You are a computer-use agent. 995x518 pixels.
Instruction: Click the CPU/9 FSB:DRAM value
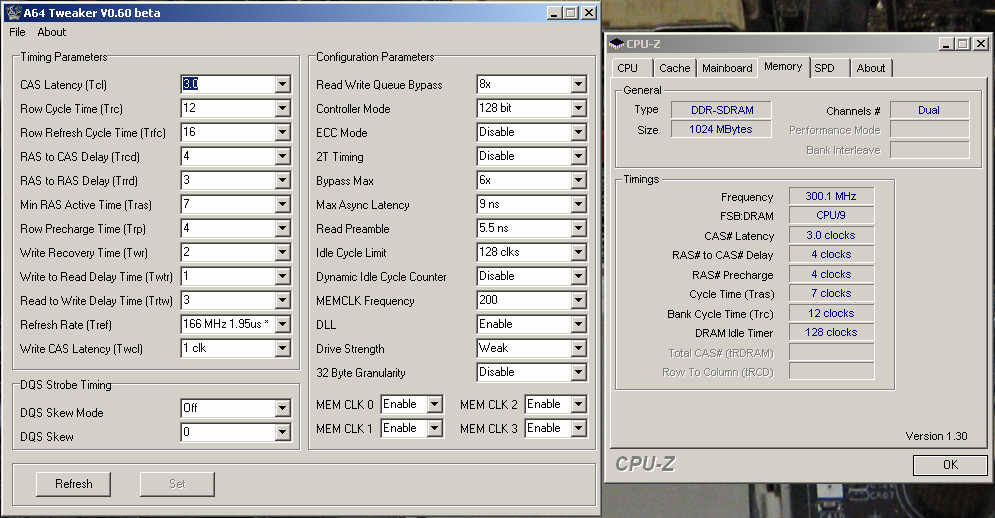[x=831, y=215]
